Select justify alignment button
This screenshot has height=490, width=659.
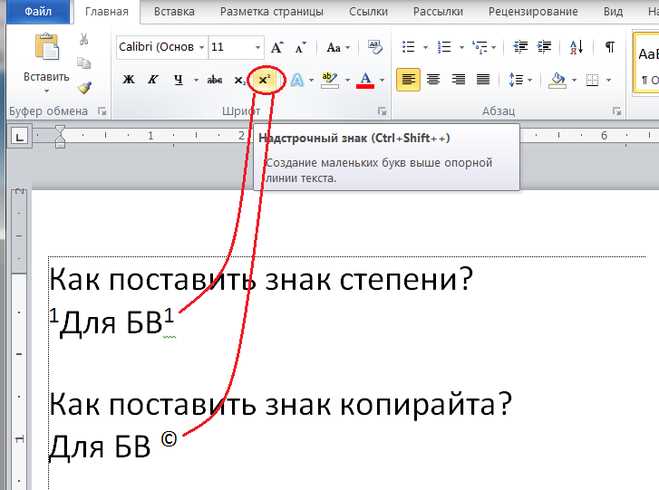tap(483, 79)
